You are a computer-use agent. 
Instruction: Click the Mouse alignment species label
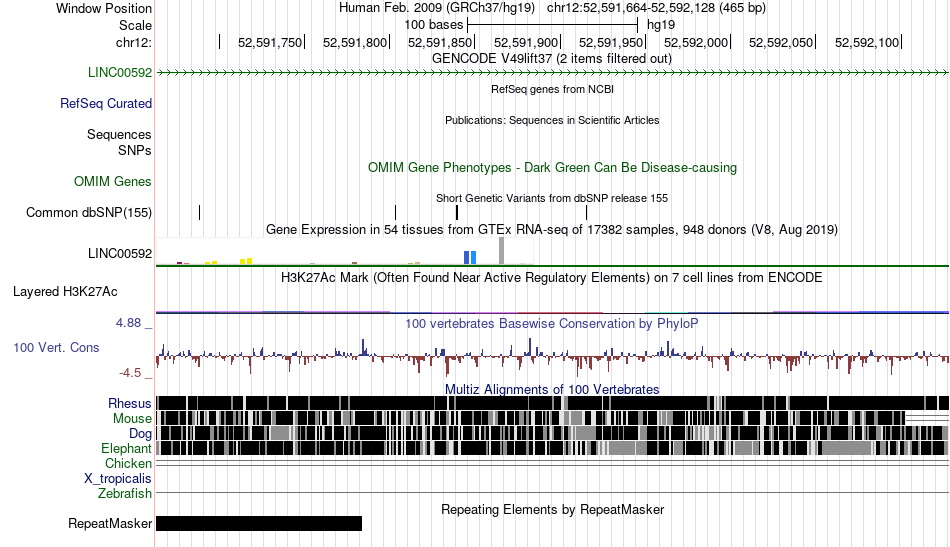pos(132,419)
